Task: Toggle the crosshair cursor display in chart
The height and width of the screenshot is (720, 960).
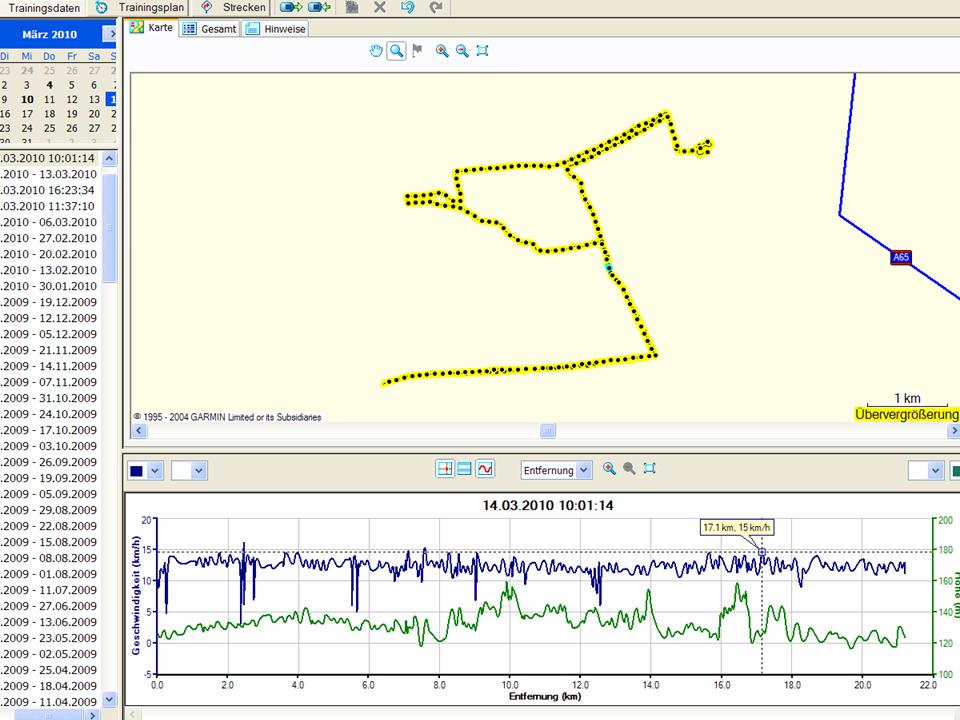Action: 445,469
